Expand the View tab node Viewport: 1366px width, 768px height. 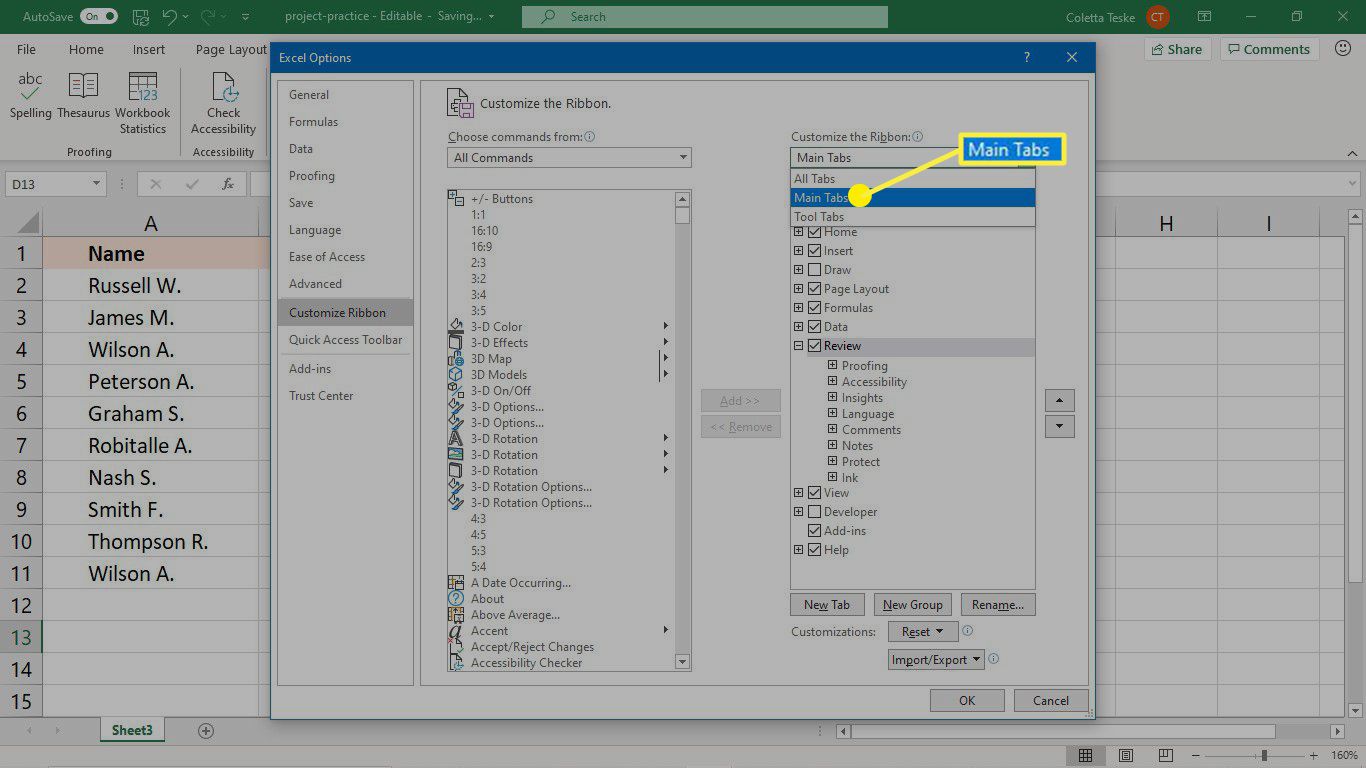[x=799, y=493]
